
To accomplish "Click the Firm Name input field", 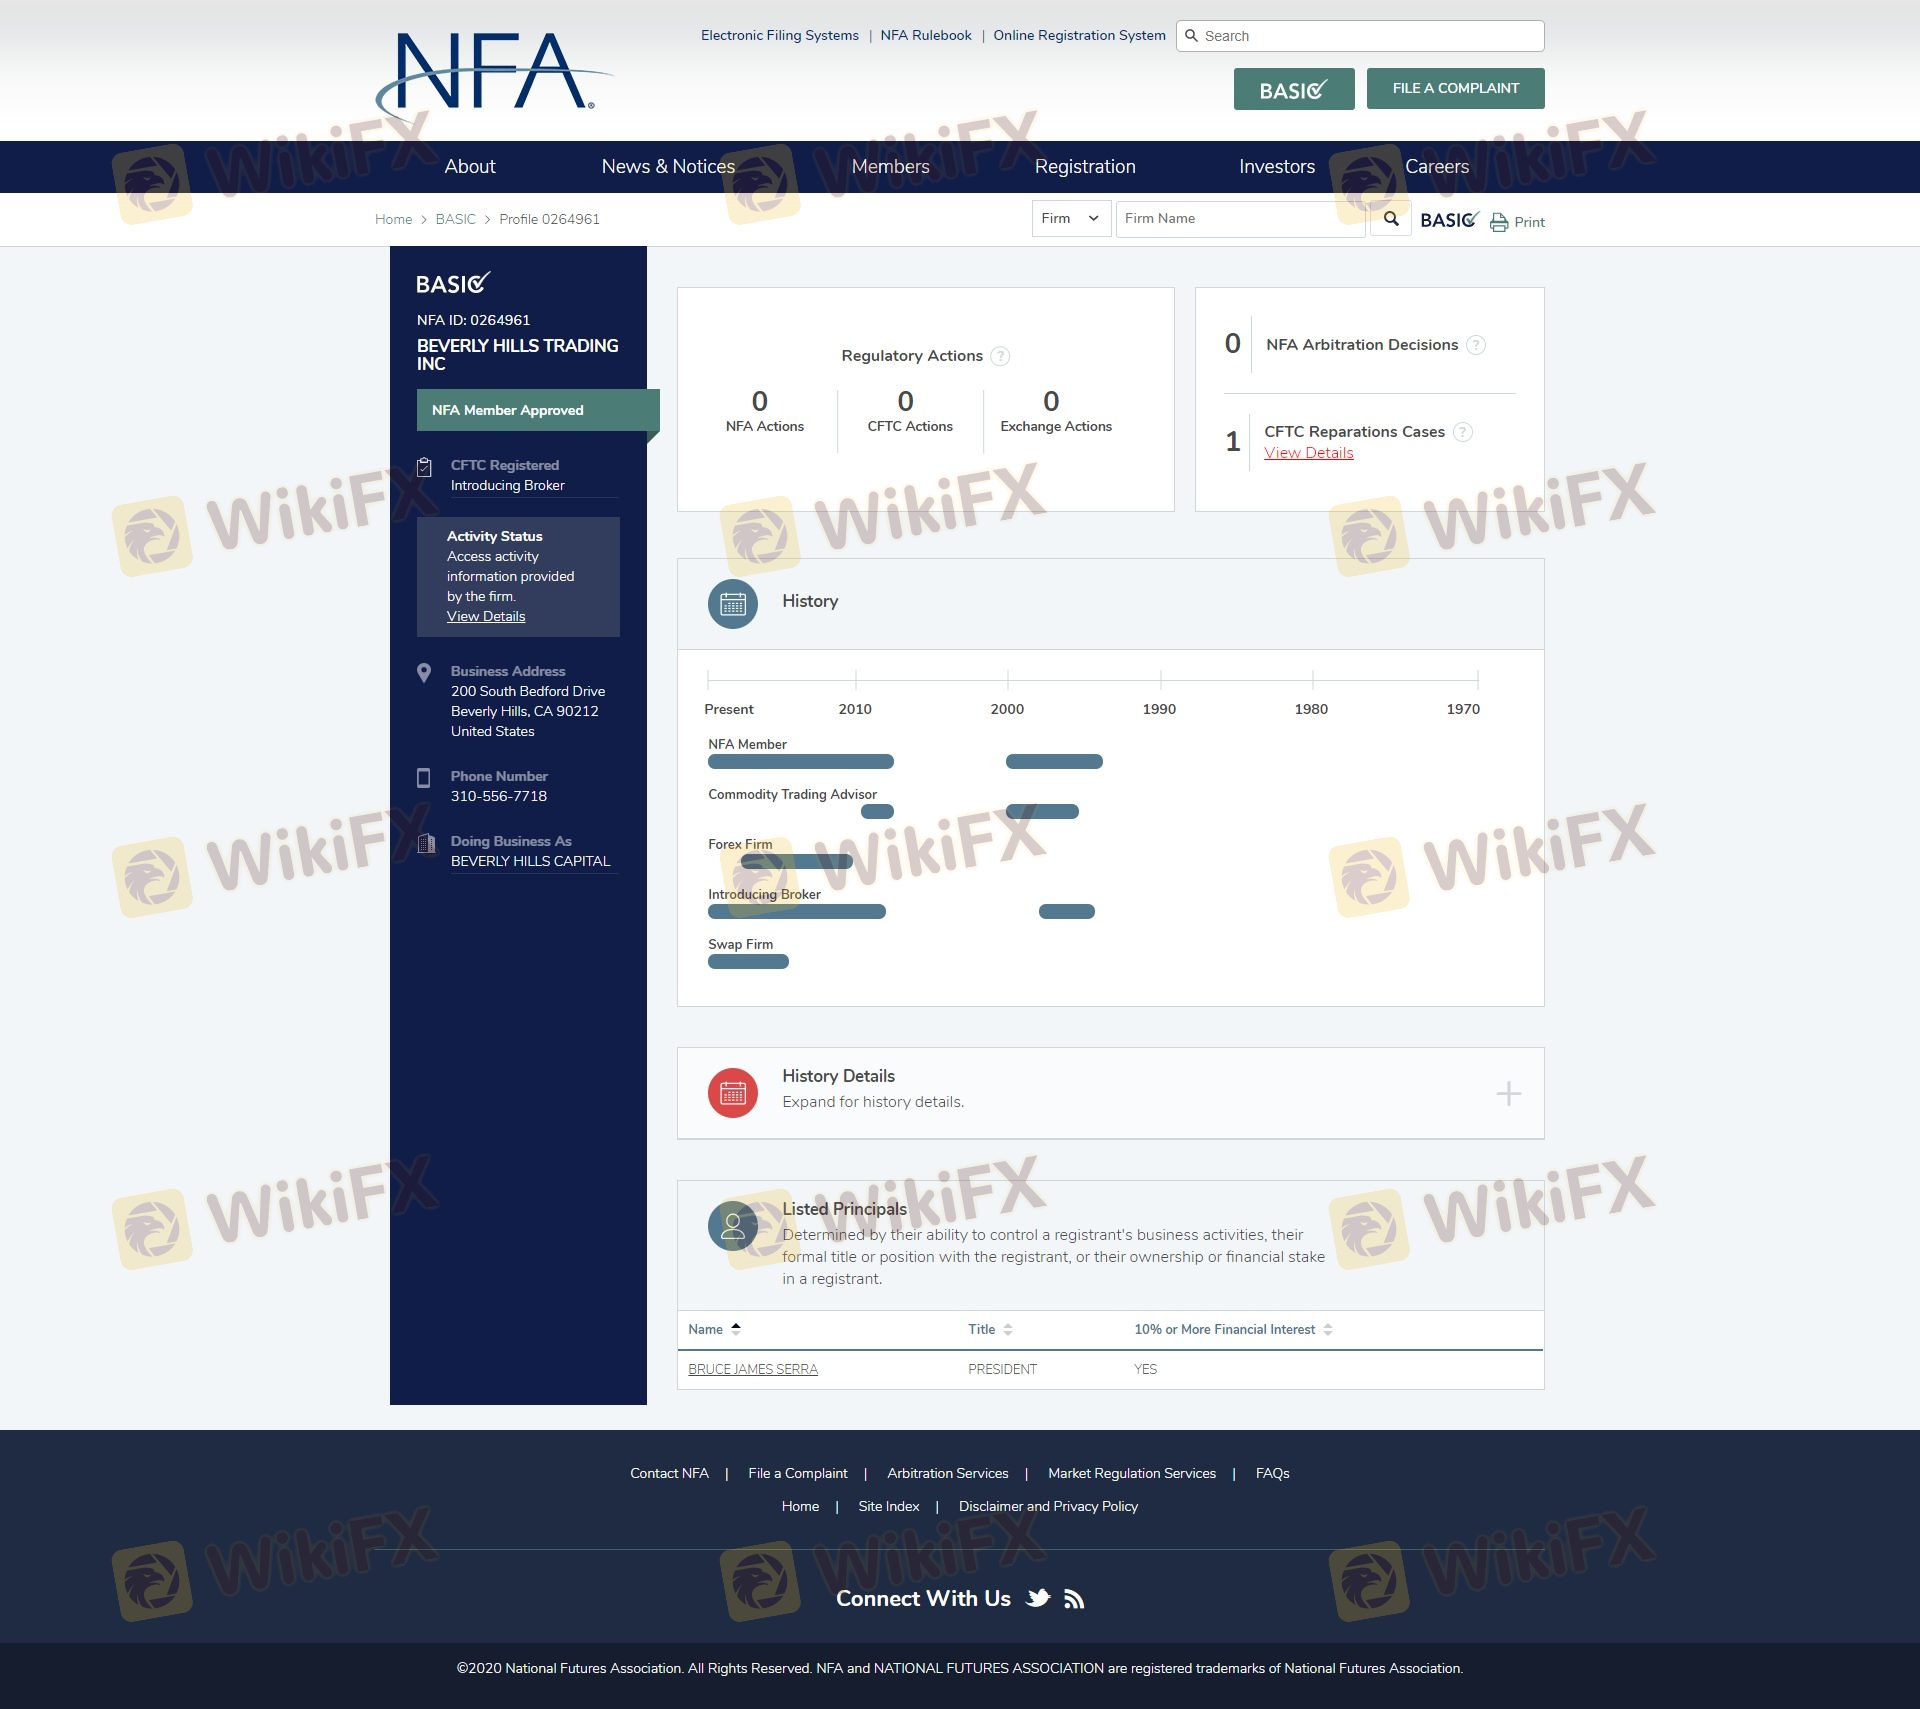I will [x=1238, y=219].
